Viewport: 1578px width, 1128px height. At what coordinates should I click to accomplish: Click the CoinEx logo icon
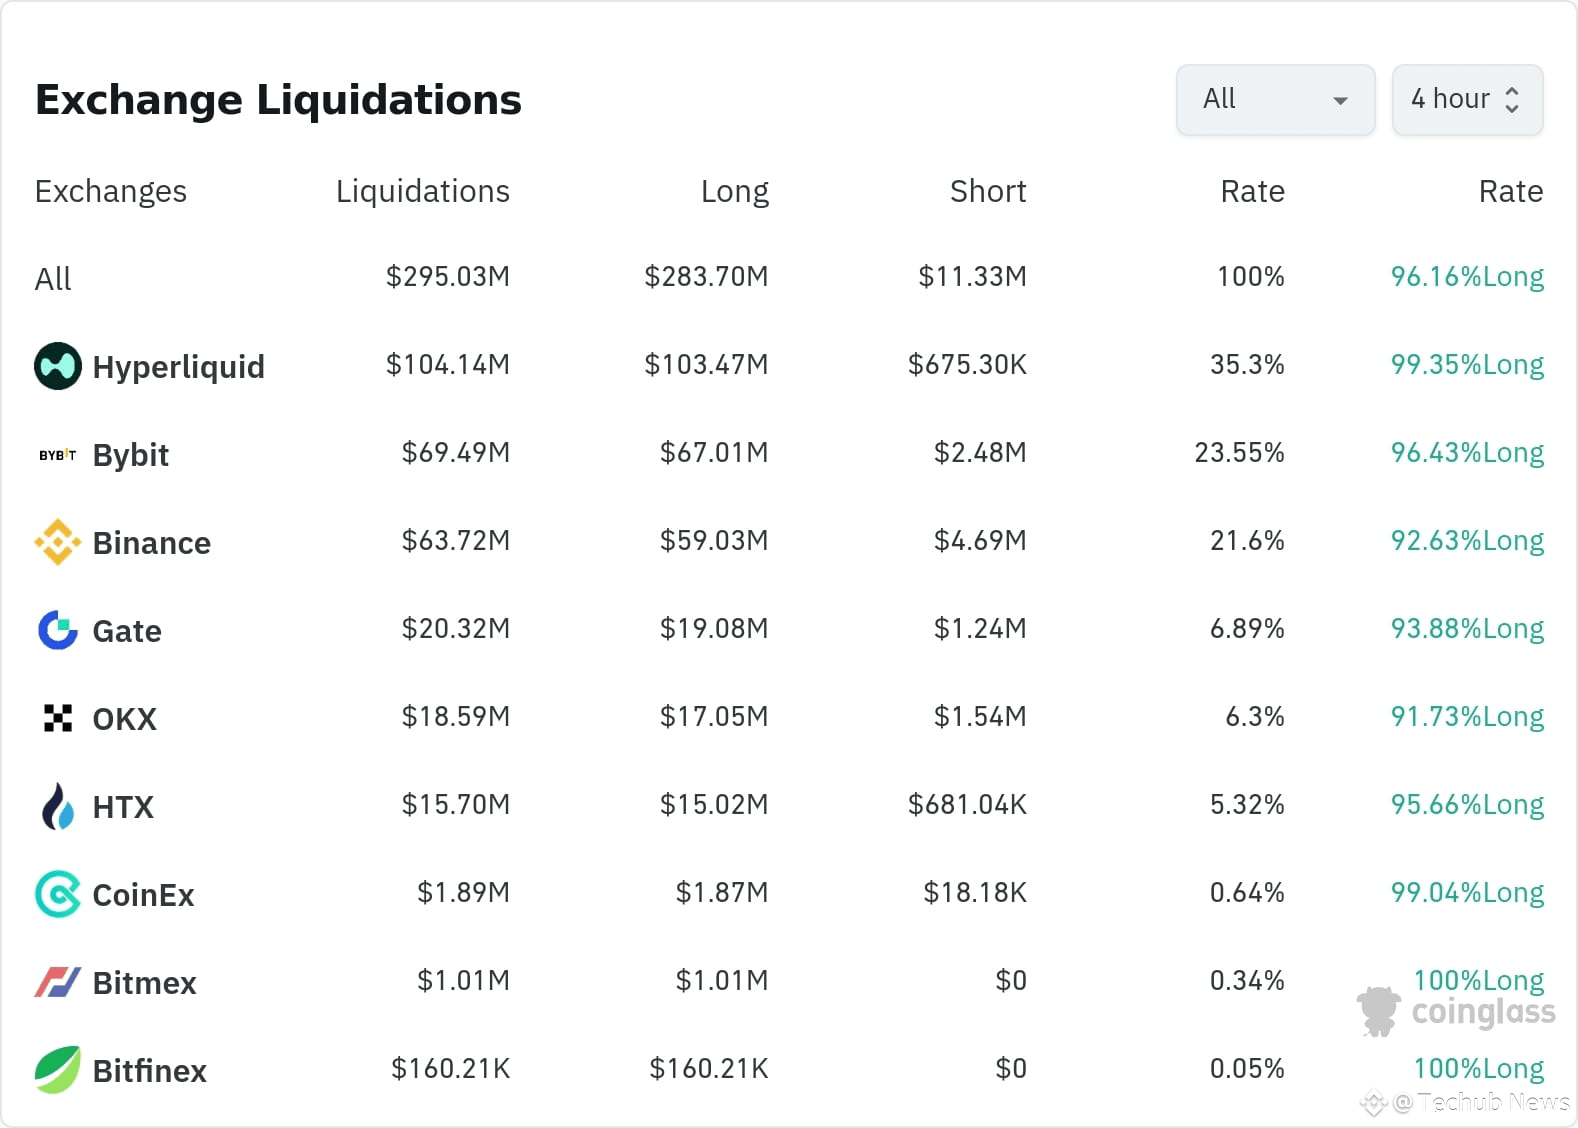click(58, 894)
